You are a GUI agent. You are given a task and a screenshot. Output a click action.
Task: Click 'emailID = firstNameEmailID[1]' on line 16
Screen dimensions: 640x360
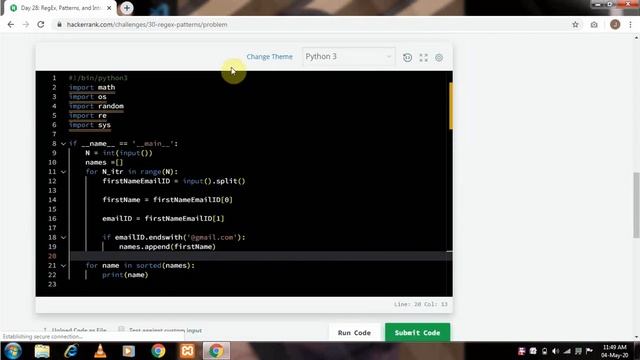click(x=163, y=218)
